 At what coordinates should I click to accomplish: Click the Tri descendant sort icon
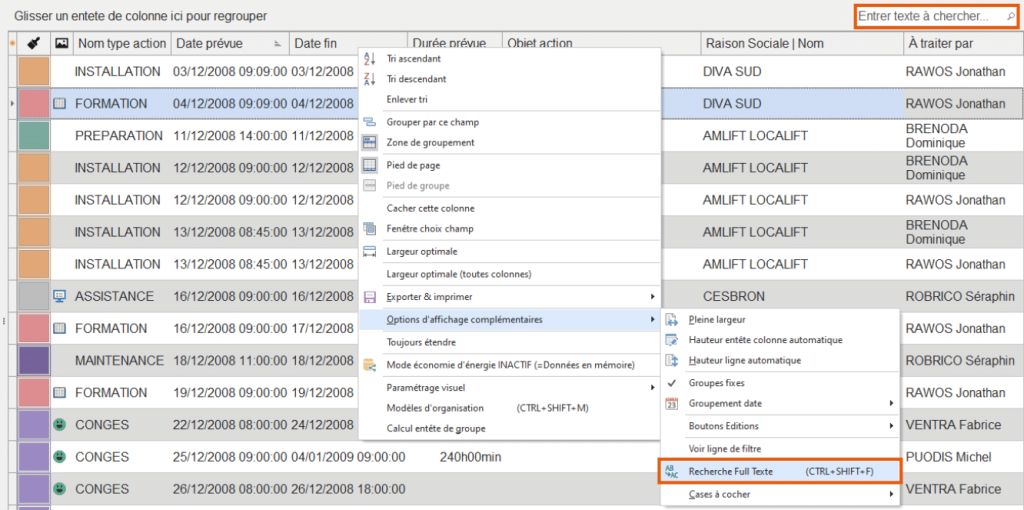[369, 79]
